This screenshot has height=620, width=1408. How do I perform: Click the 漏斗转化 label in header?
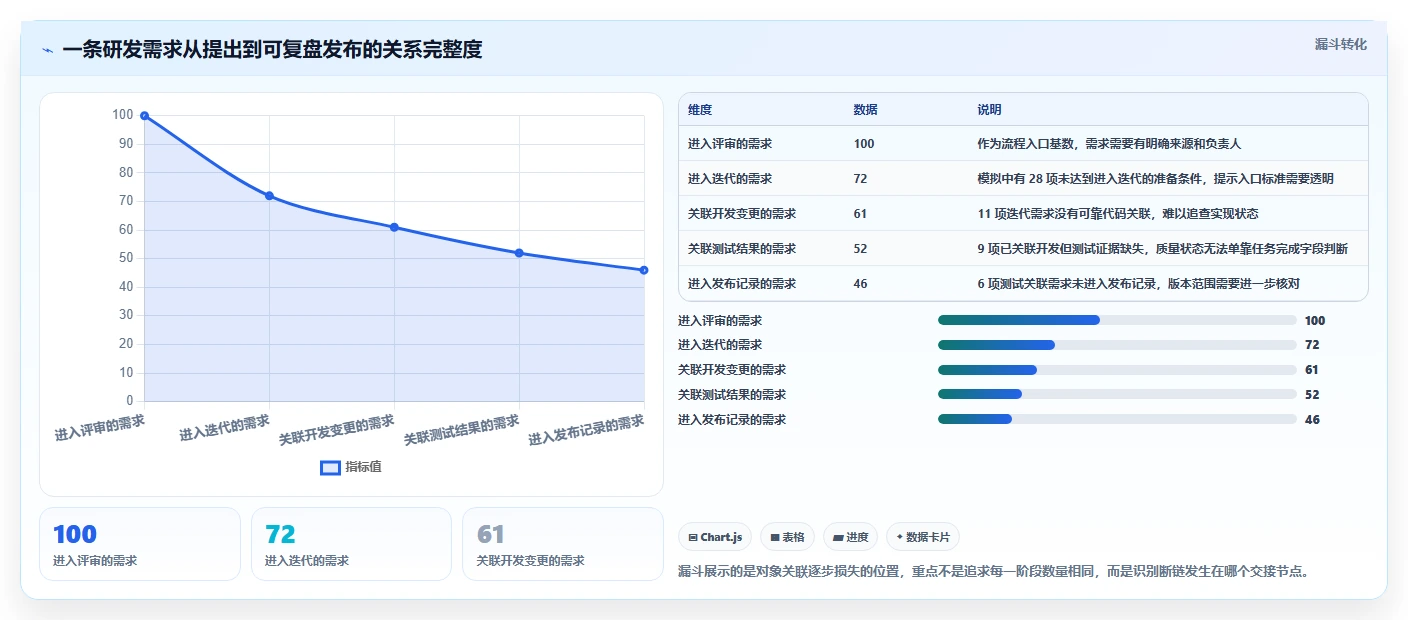tap(1340, 44)
